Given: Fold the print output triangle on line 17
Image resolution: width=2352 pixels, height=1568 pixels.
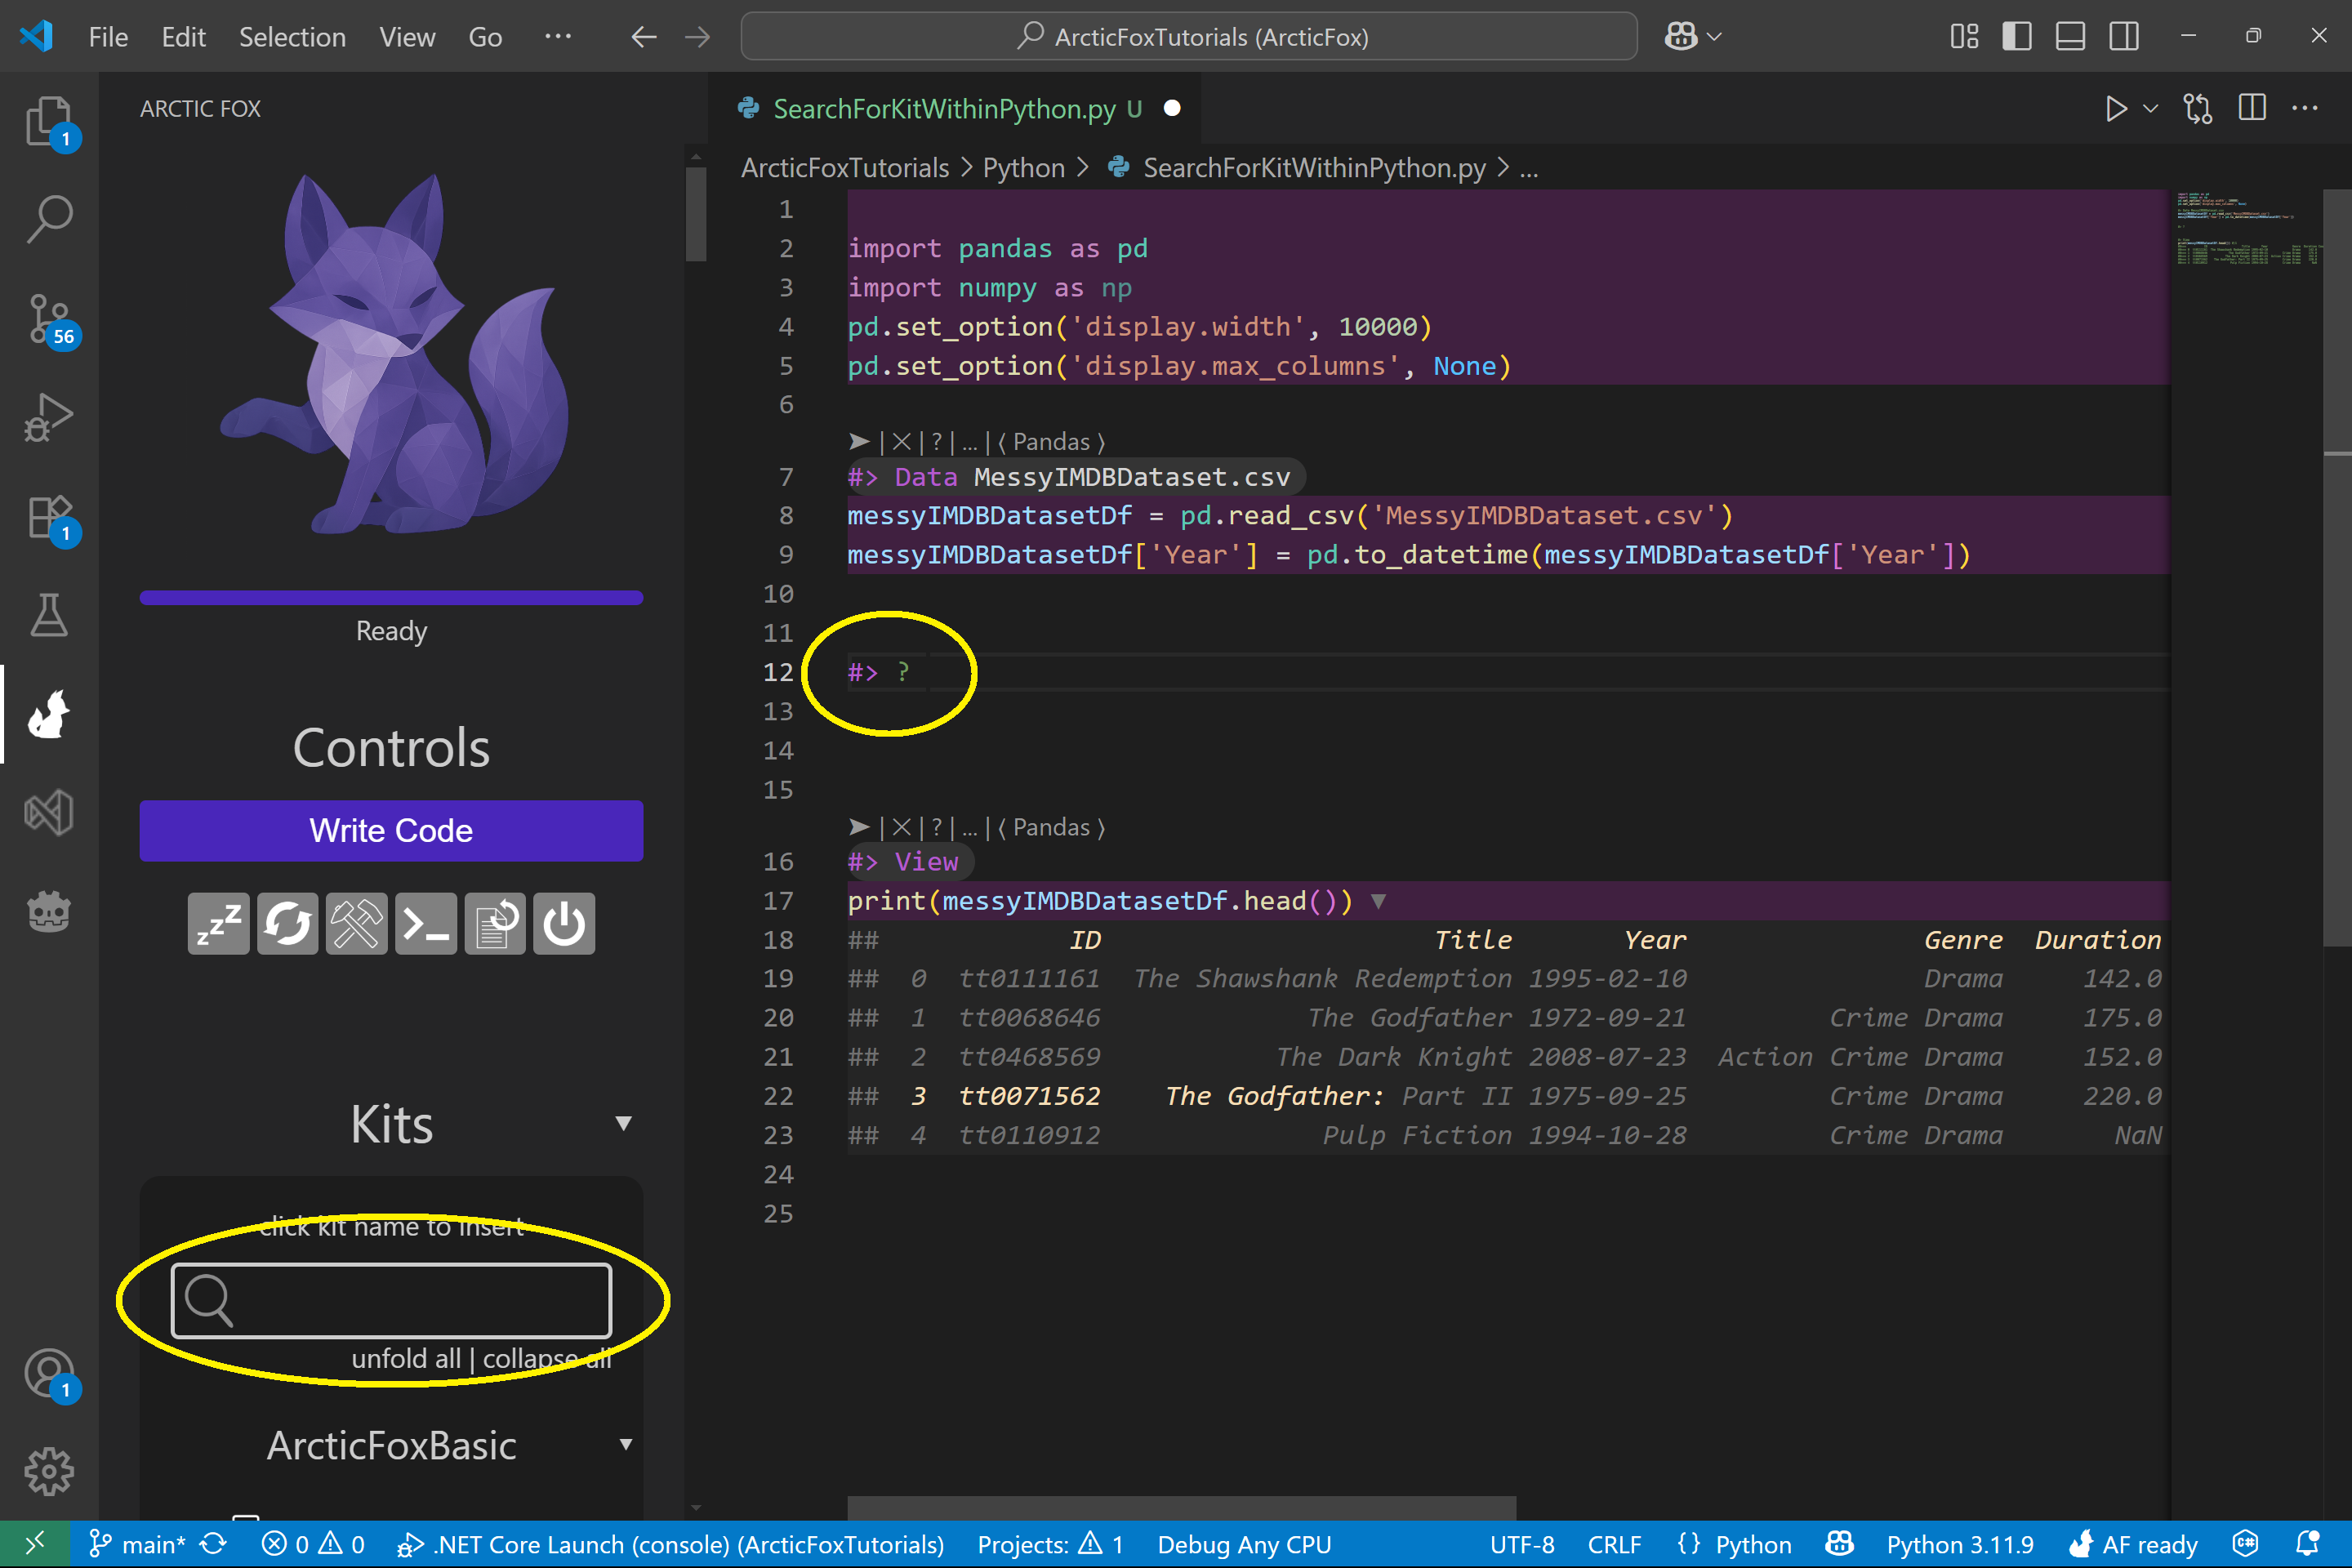Looking at the screenshot, I should [x=1379, y=901].
